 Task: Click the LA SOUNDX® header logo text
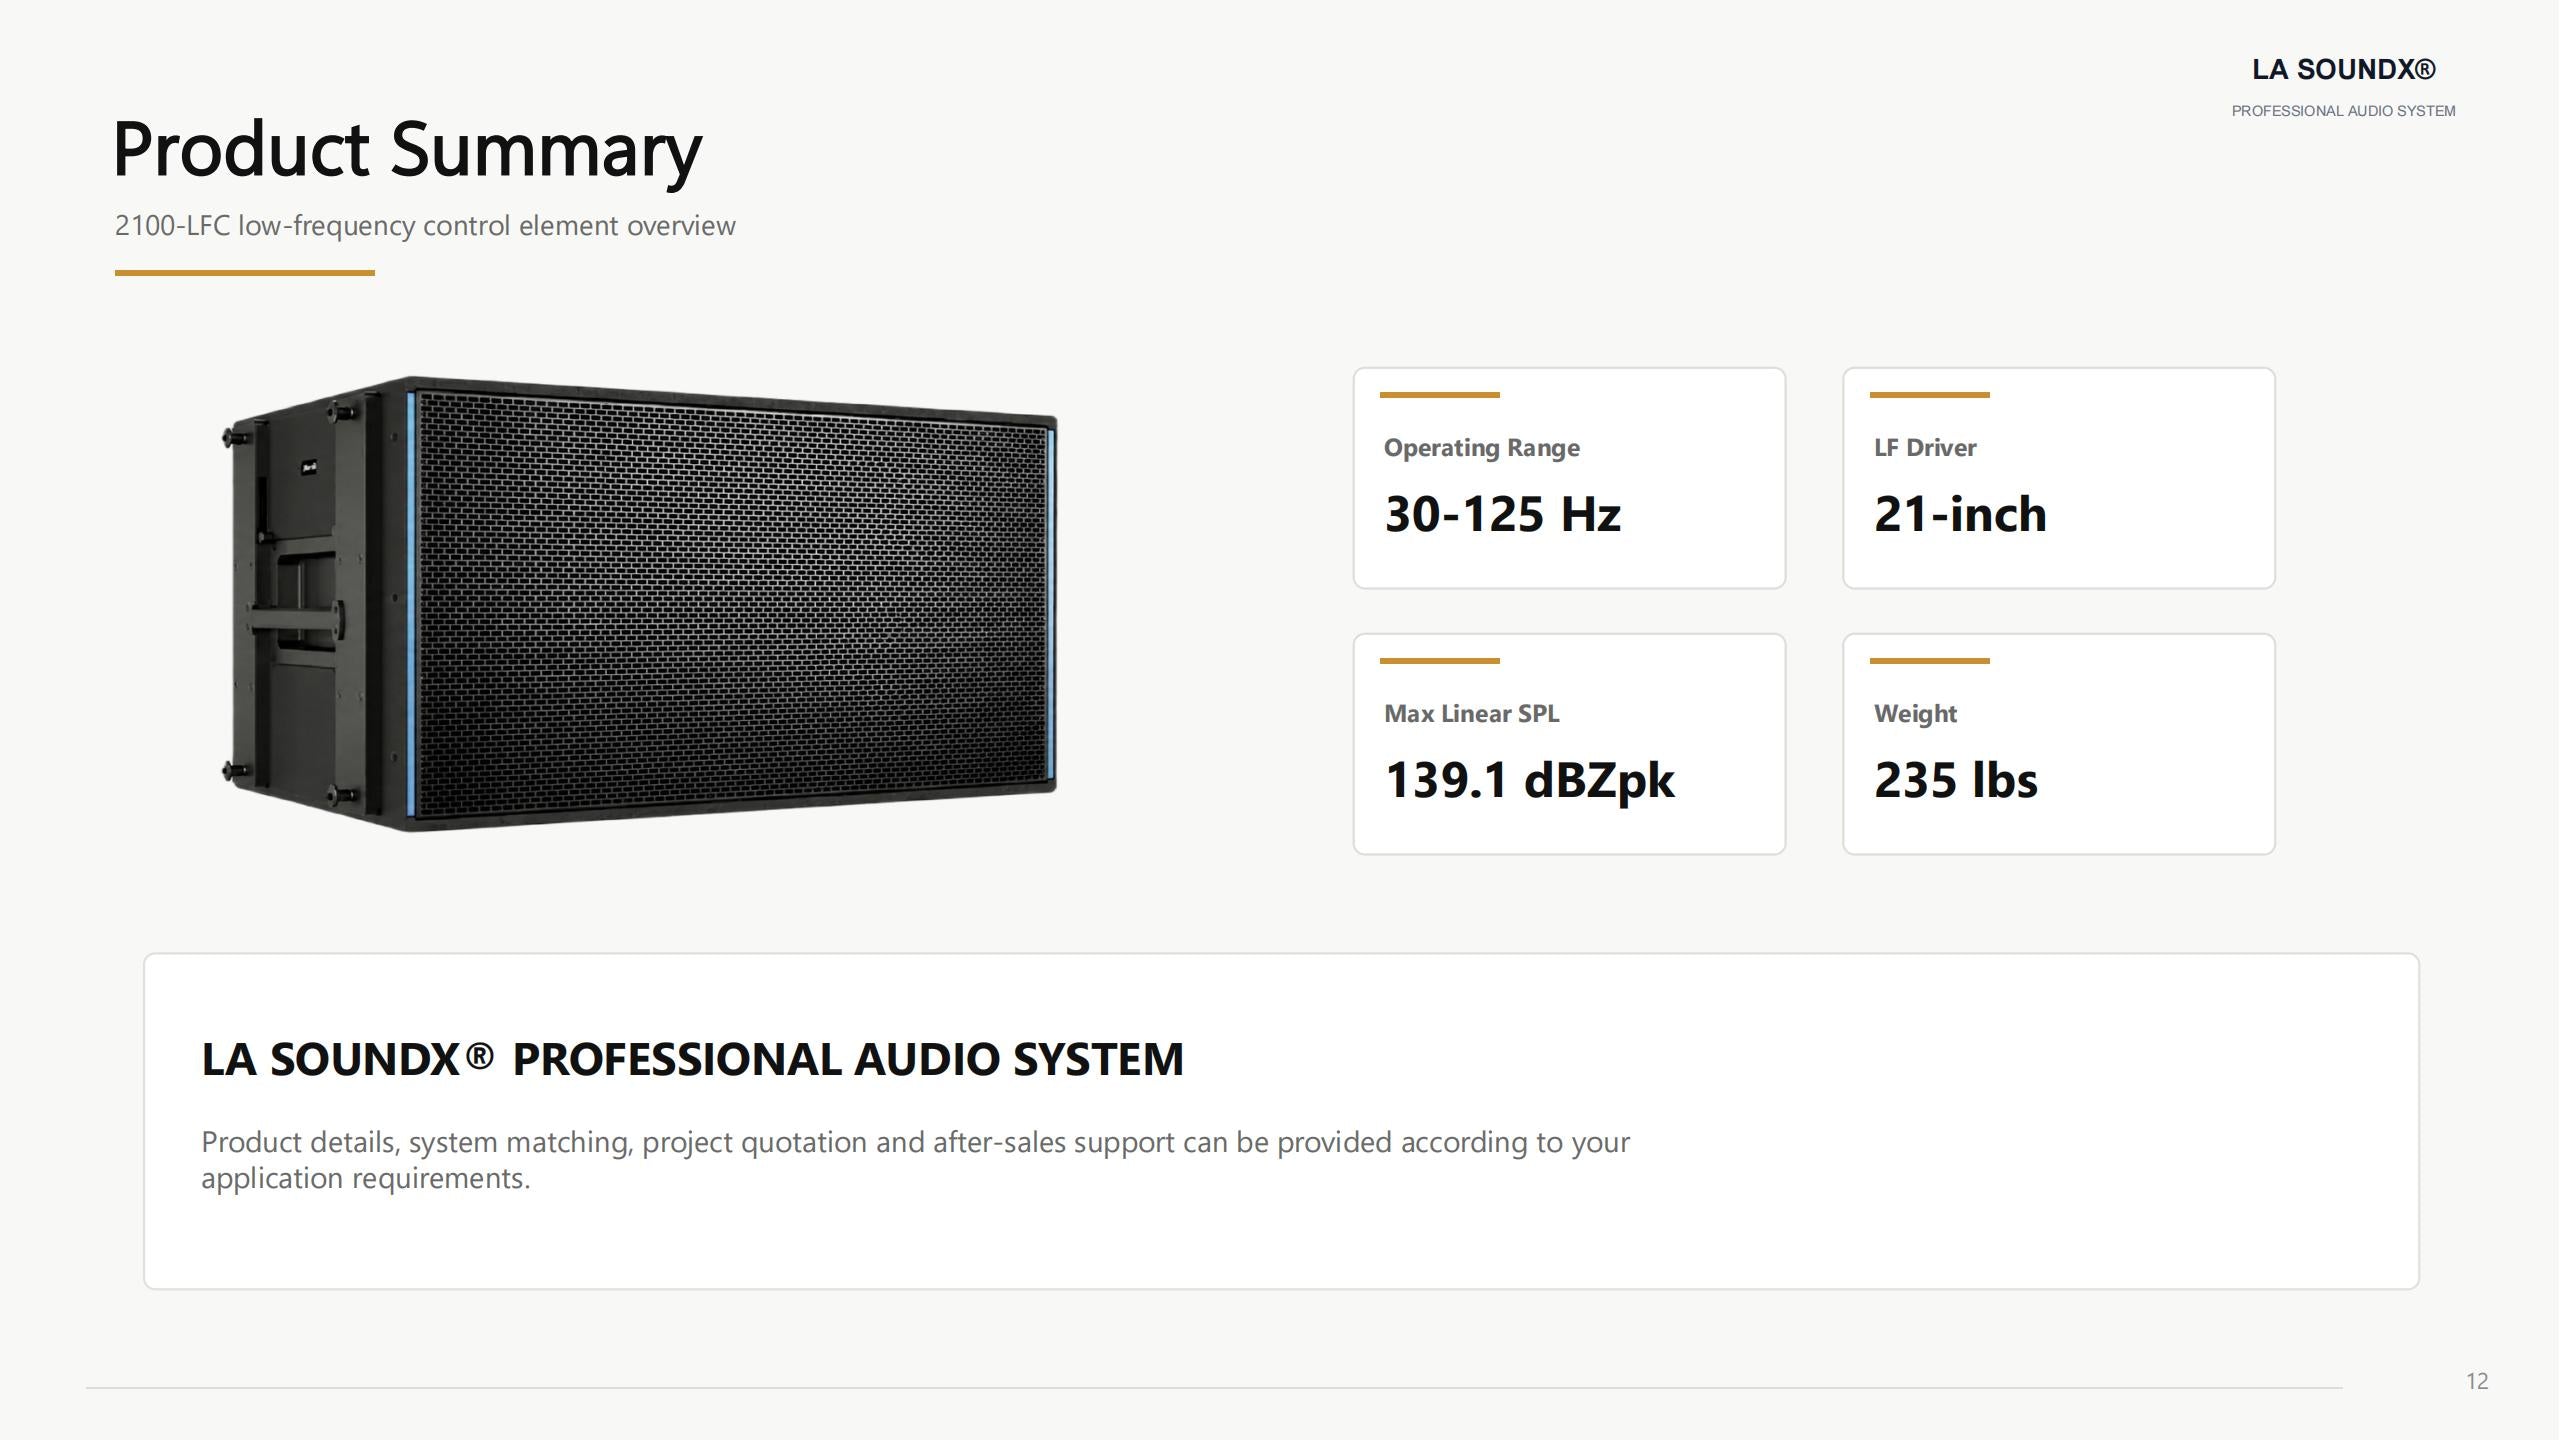coord(2343,69)
